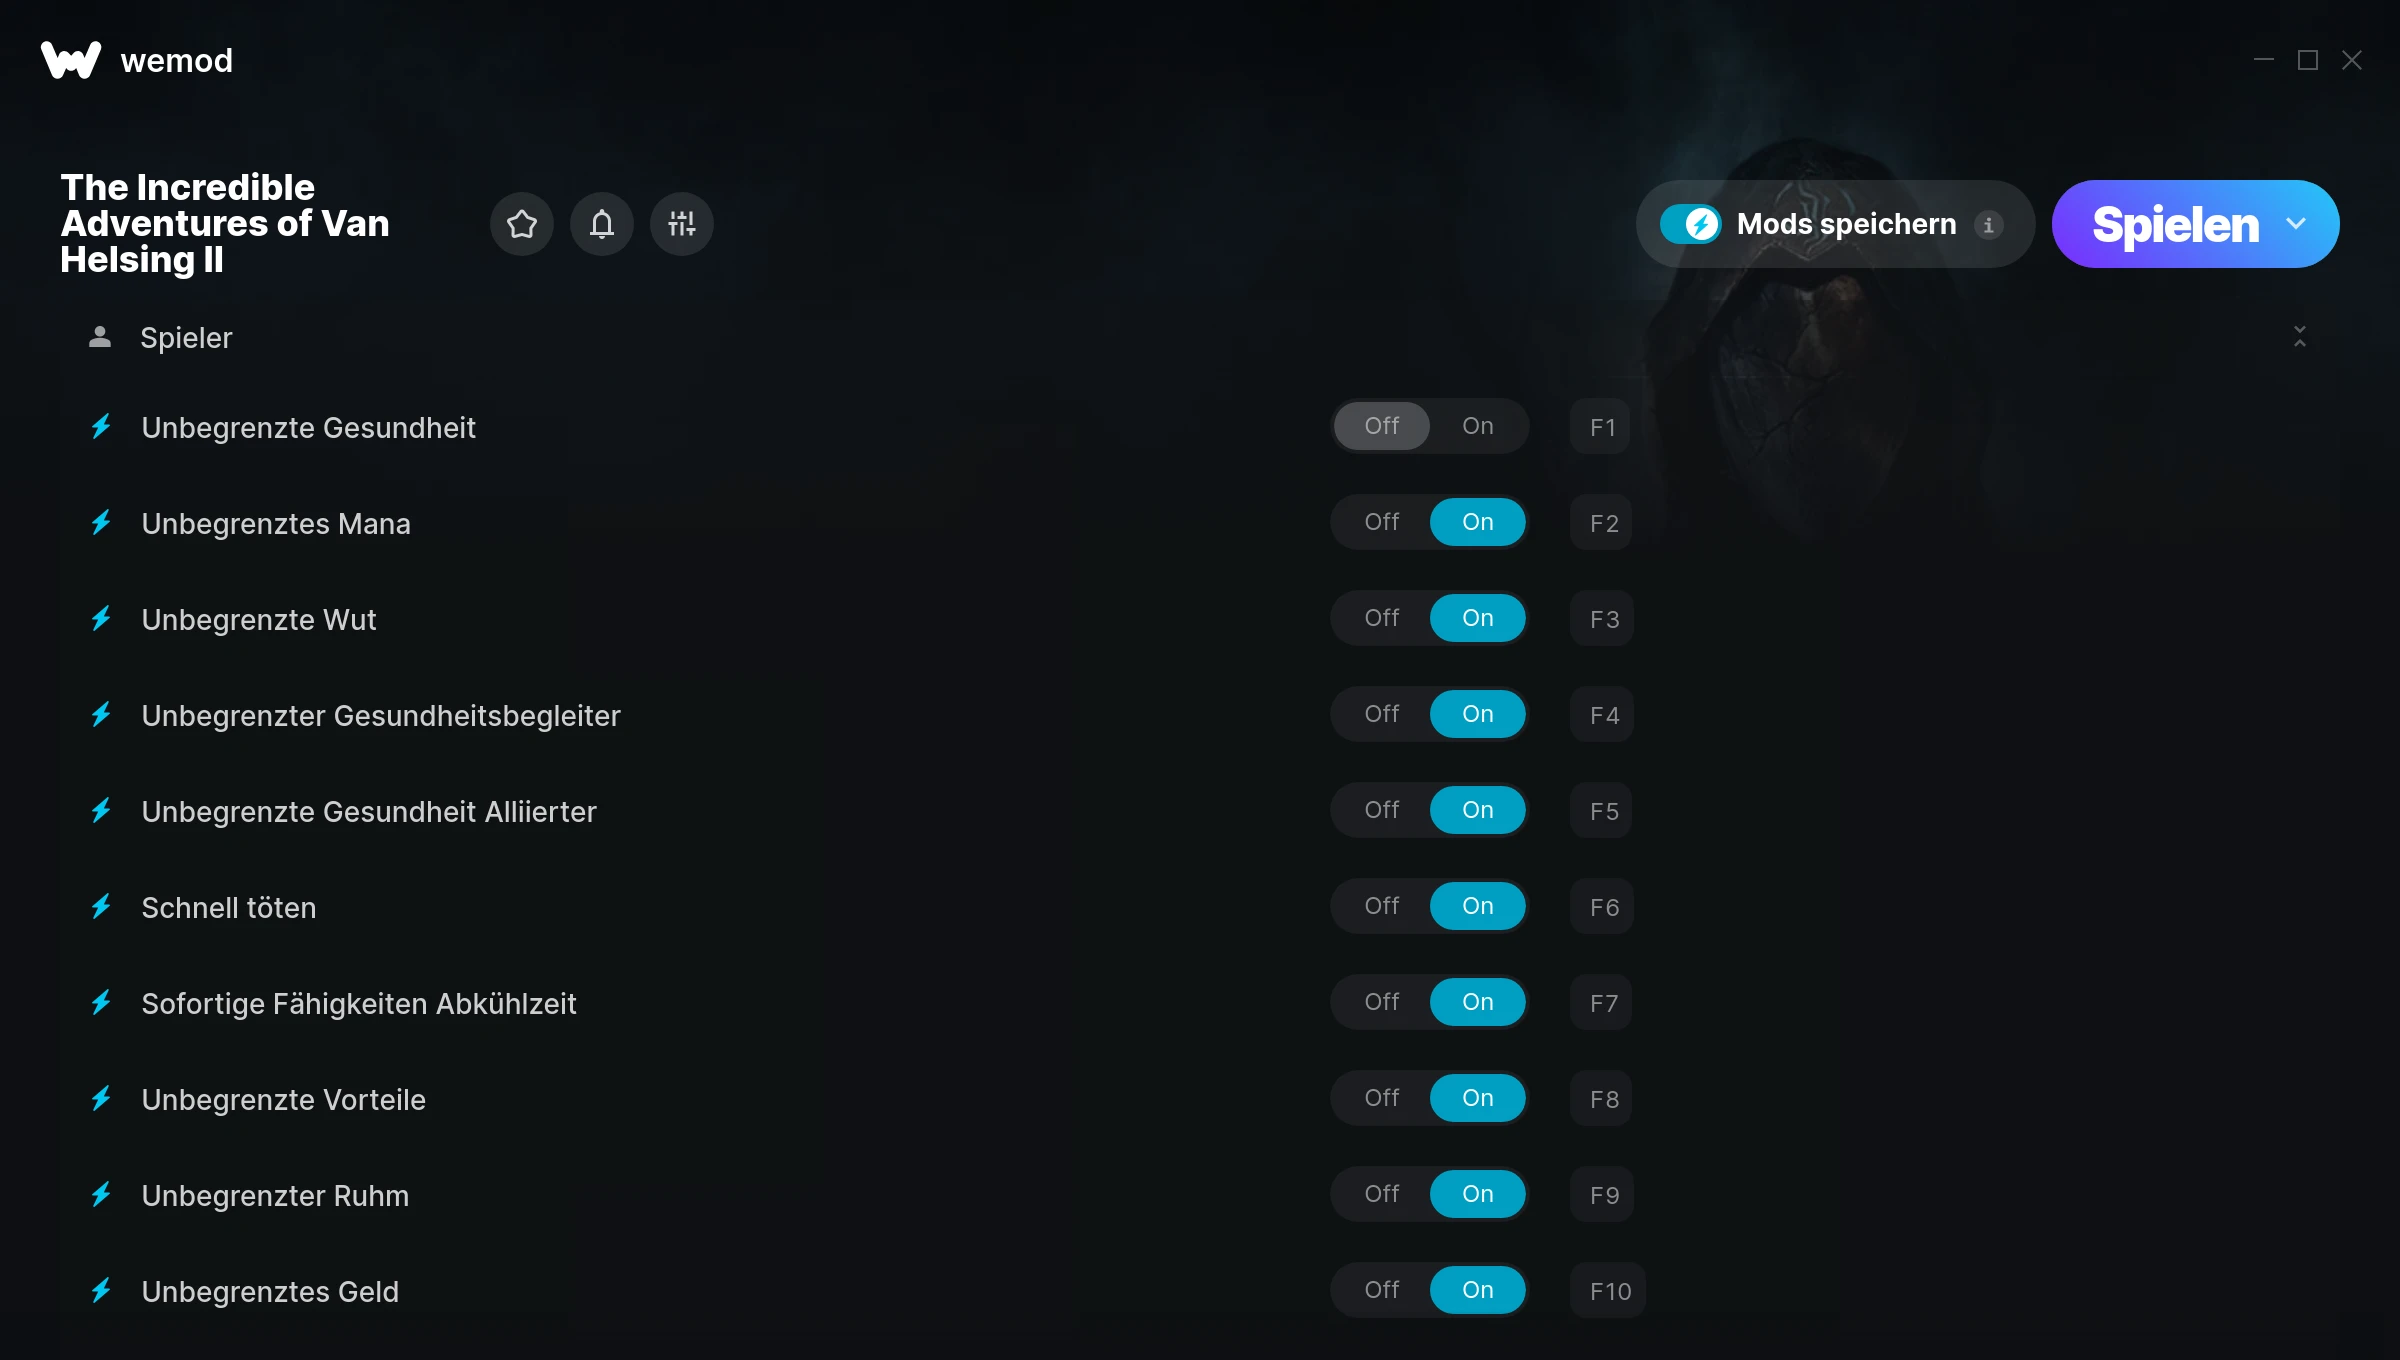This screenshot has width=2400, height=1360.
Task: Disable Unbegrenztes Geld cheat
Action: [1381, 1290]
